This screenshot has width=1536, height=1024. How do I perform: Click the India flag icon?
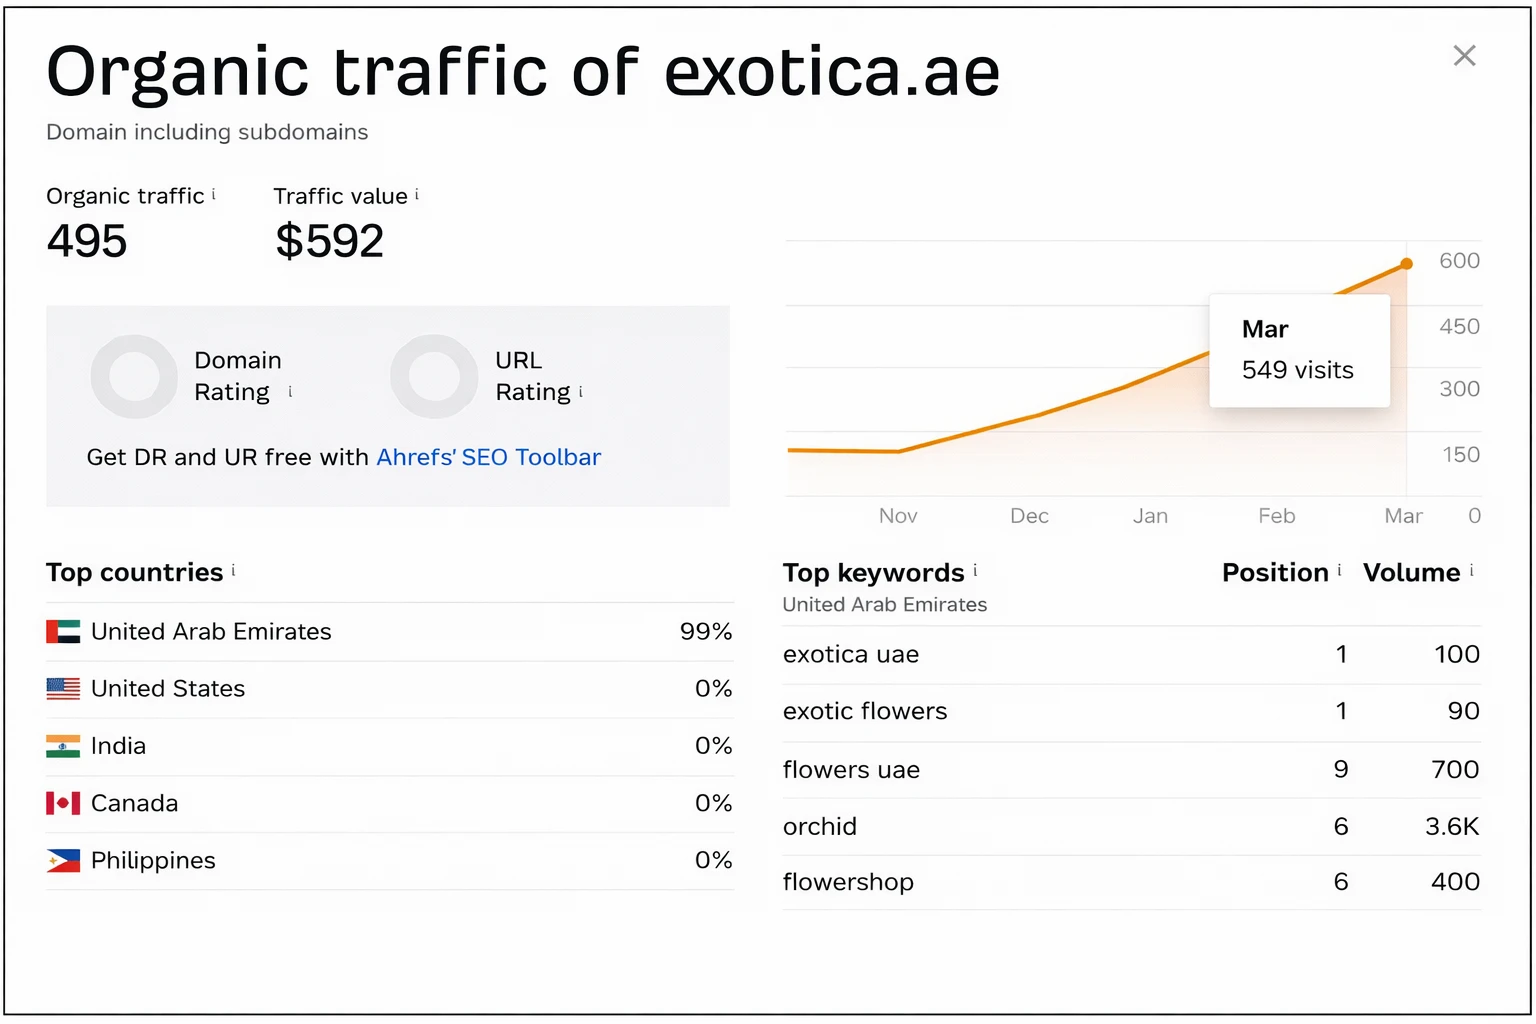[63, 745]
